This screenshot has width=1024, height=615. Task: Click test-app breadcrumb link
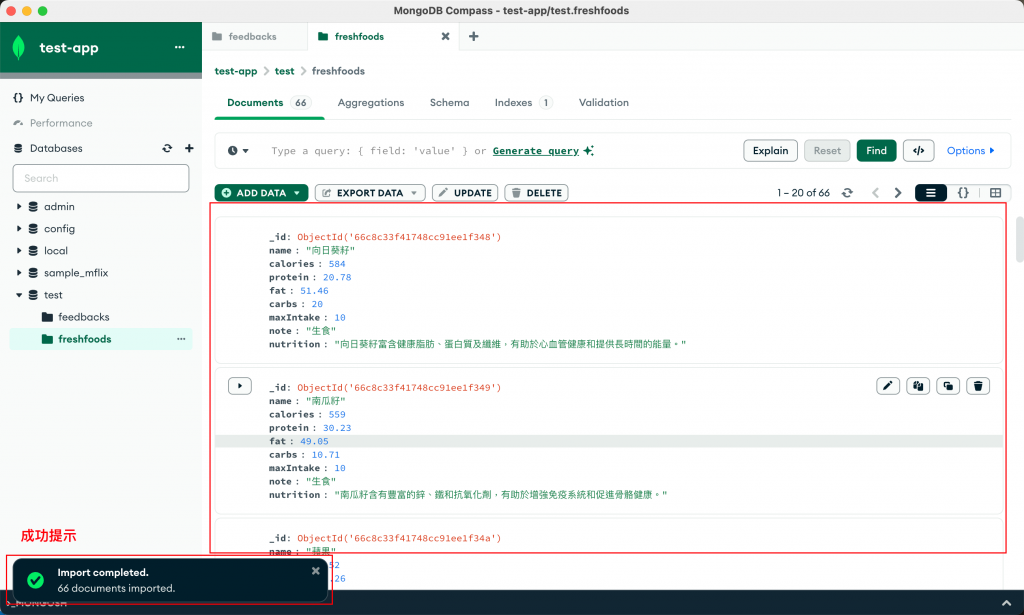[x=236, y=71]
